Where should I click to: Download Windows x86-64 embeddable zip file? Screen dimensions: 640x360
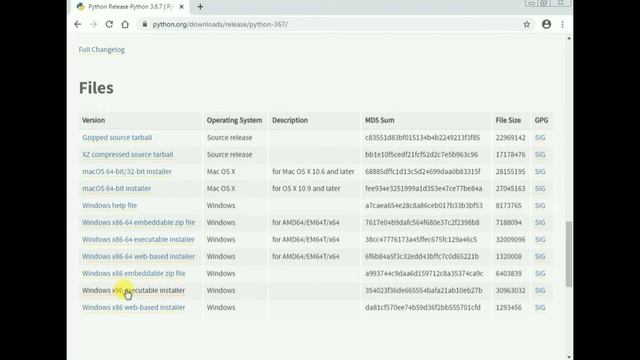(x=138, y=222)
